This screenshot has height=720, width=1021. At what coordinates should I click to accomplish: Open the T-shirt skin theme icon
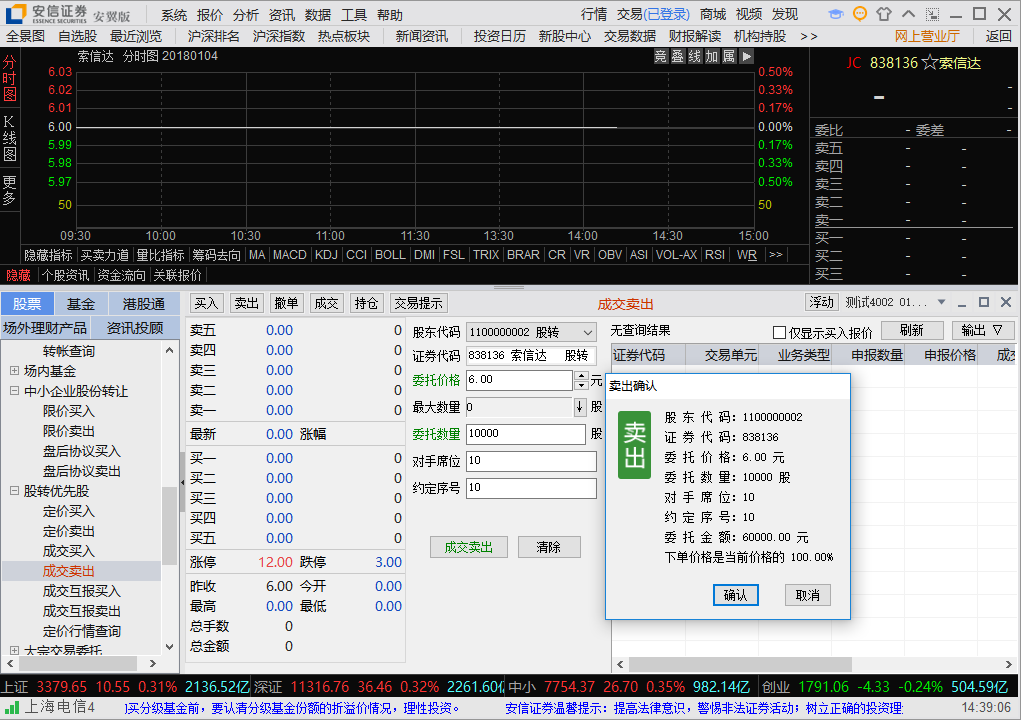coord(884,14)
